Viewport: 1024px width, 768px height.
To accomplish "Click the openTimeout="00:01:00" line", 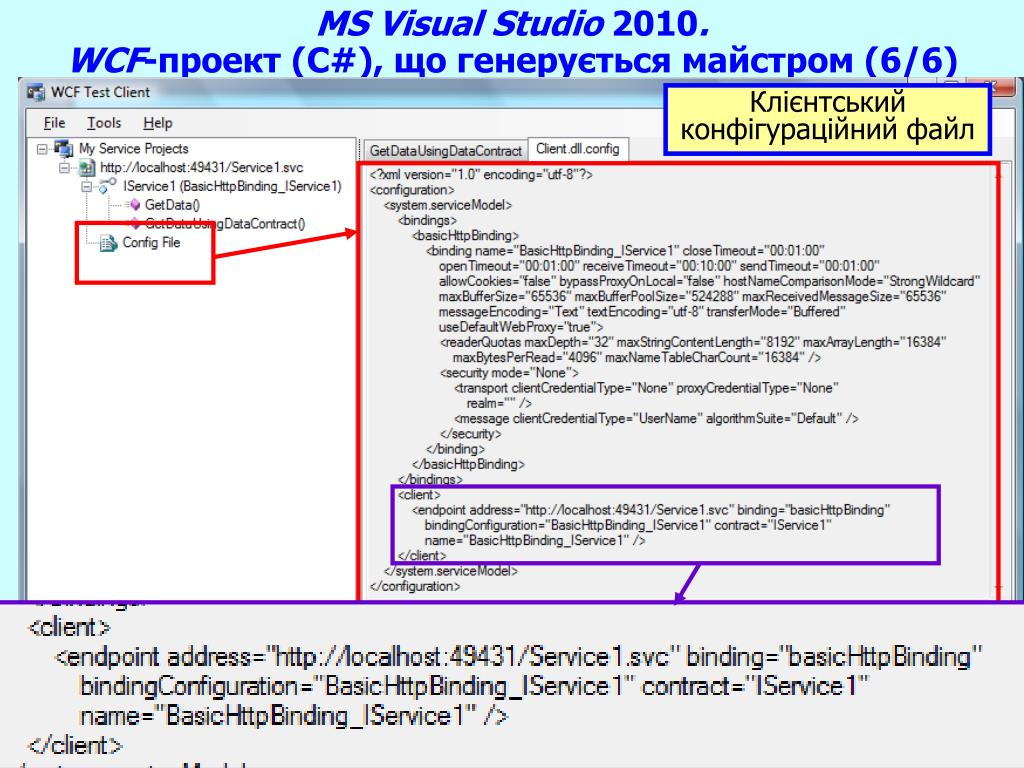I will point(659,266).
